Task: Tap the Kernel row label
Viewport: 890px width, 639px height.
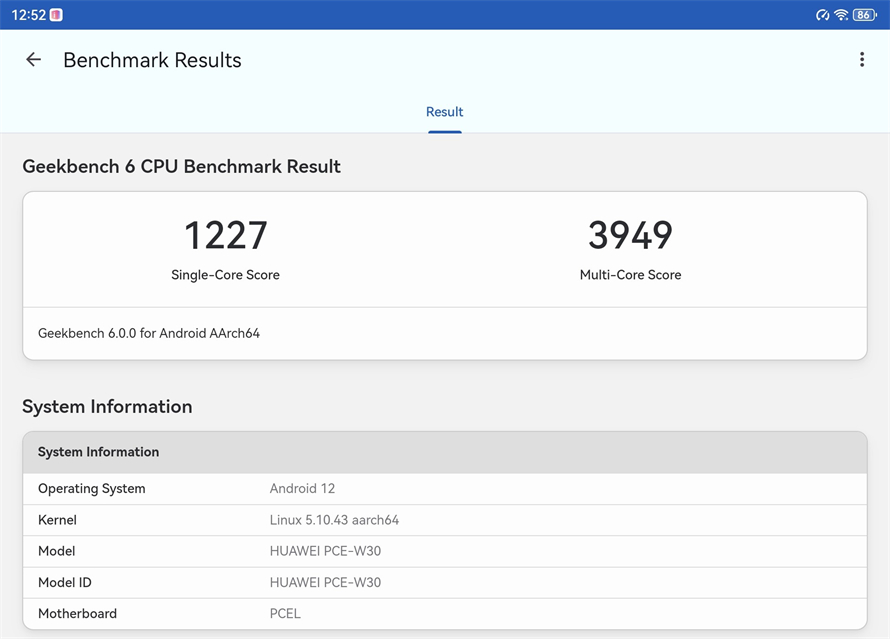Action: tap(57, 520)
